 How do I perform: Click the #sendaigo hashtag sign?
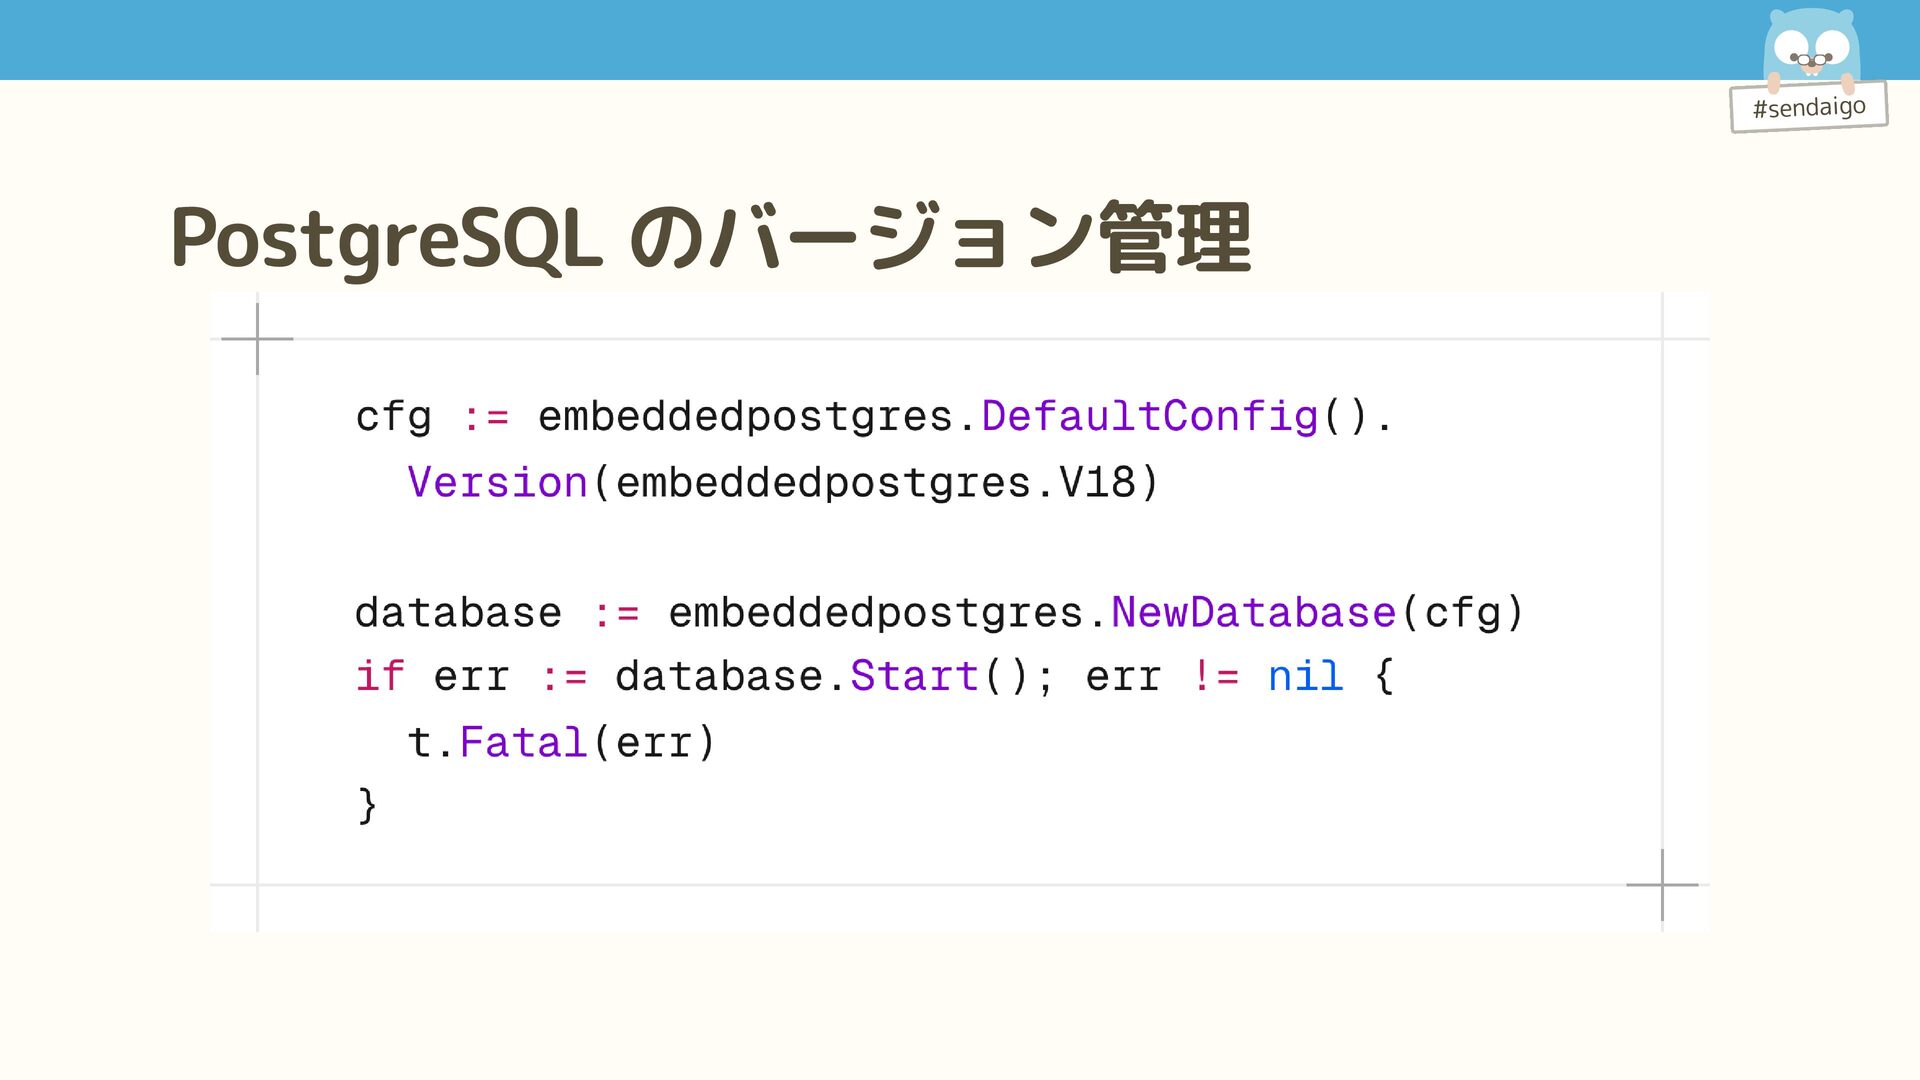coord(1808,107)
